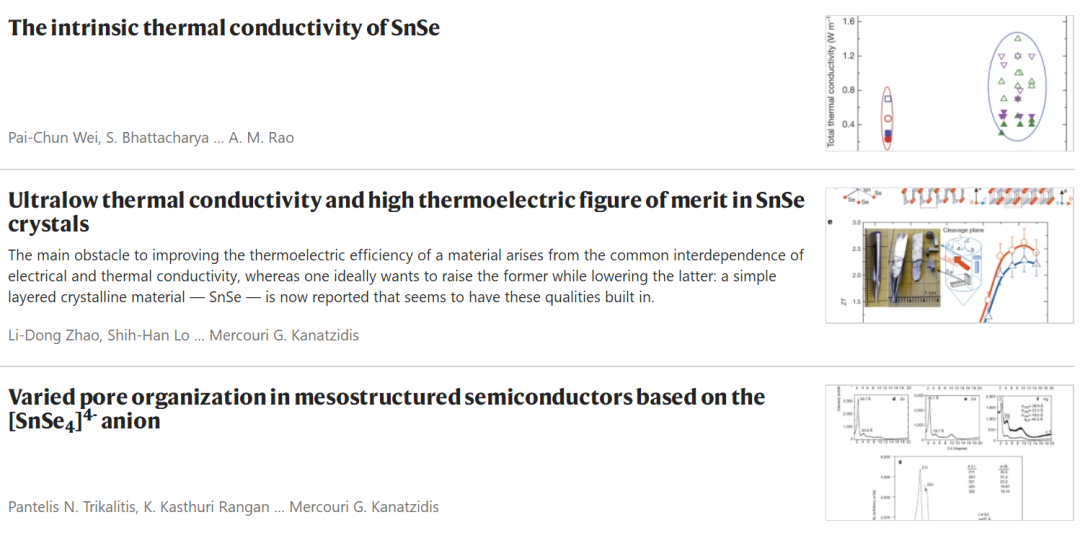Viewport: 1080px width, 533px height.
Task: Click the SnSe crystals ZT figure thumbnail
Action: 950,255
